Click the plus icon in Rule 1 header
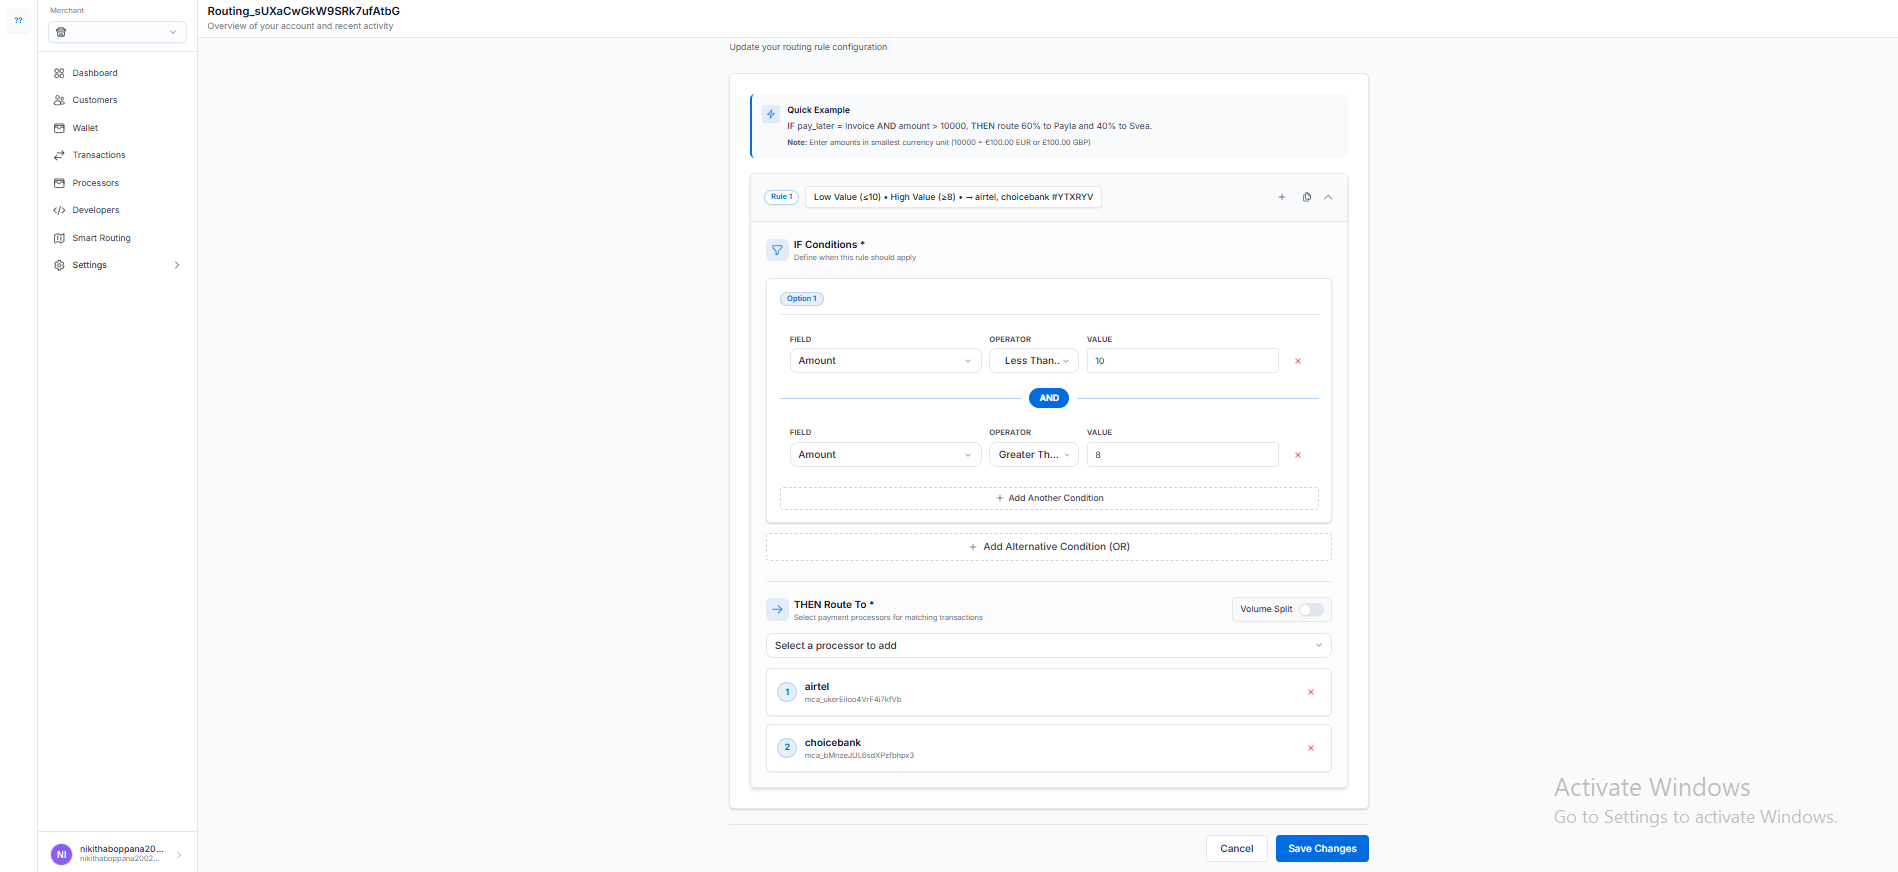The width and height of the screenshot is (1898, 872). click(1281, 197)
